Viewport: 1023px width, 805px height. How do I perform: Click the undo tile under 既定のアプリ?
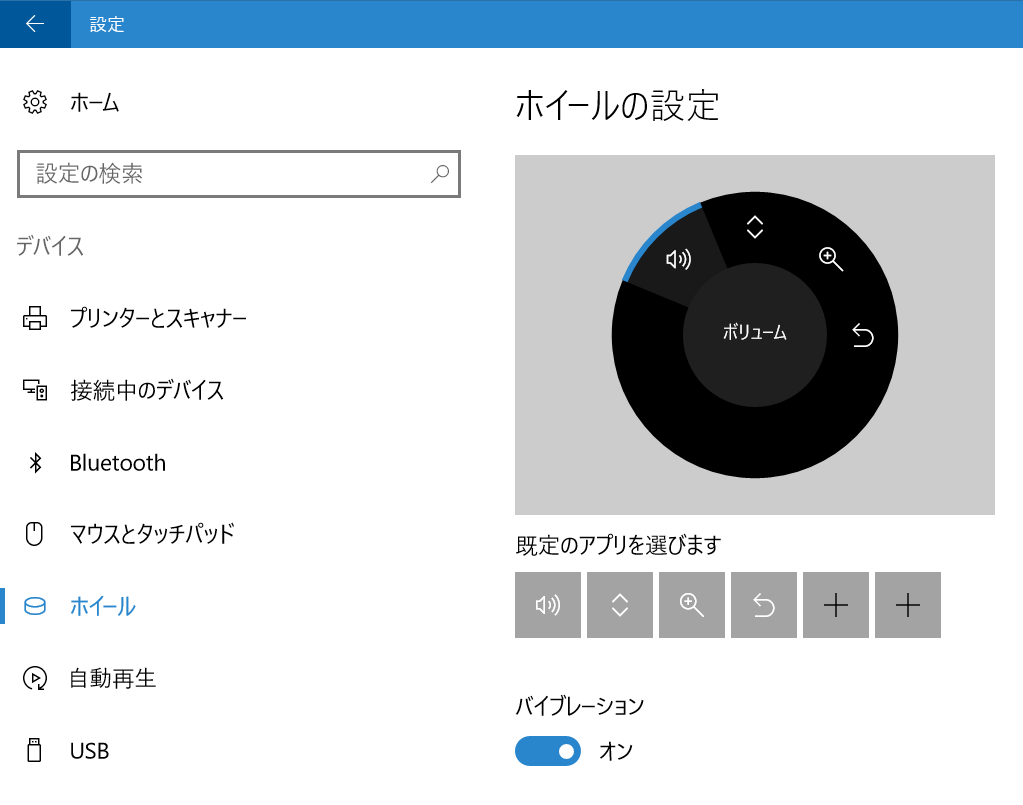pyautogui.click(x=764, y=605)
